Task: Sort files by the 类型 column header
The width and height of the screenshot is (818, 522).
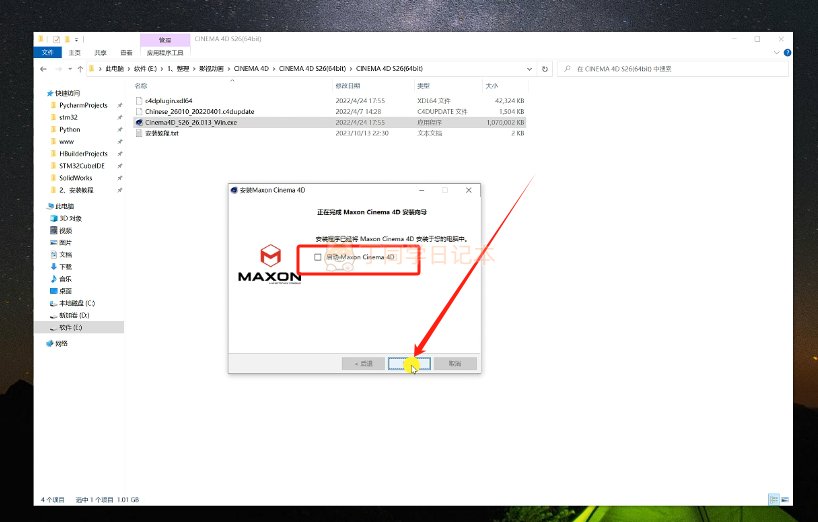Action: click(423, 86)
